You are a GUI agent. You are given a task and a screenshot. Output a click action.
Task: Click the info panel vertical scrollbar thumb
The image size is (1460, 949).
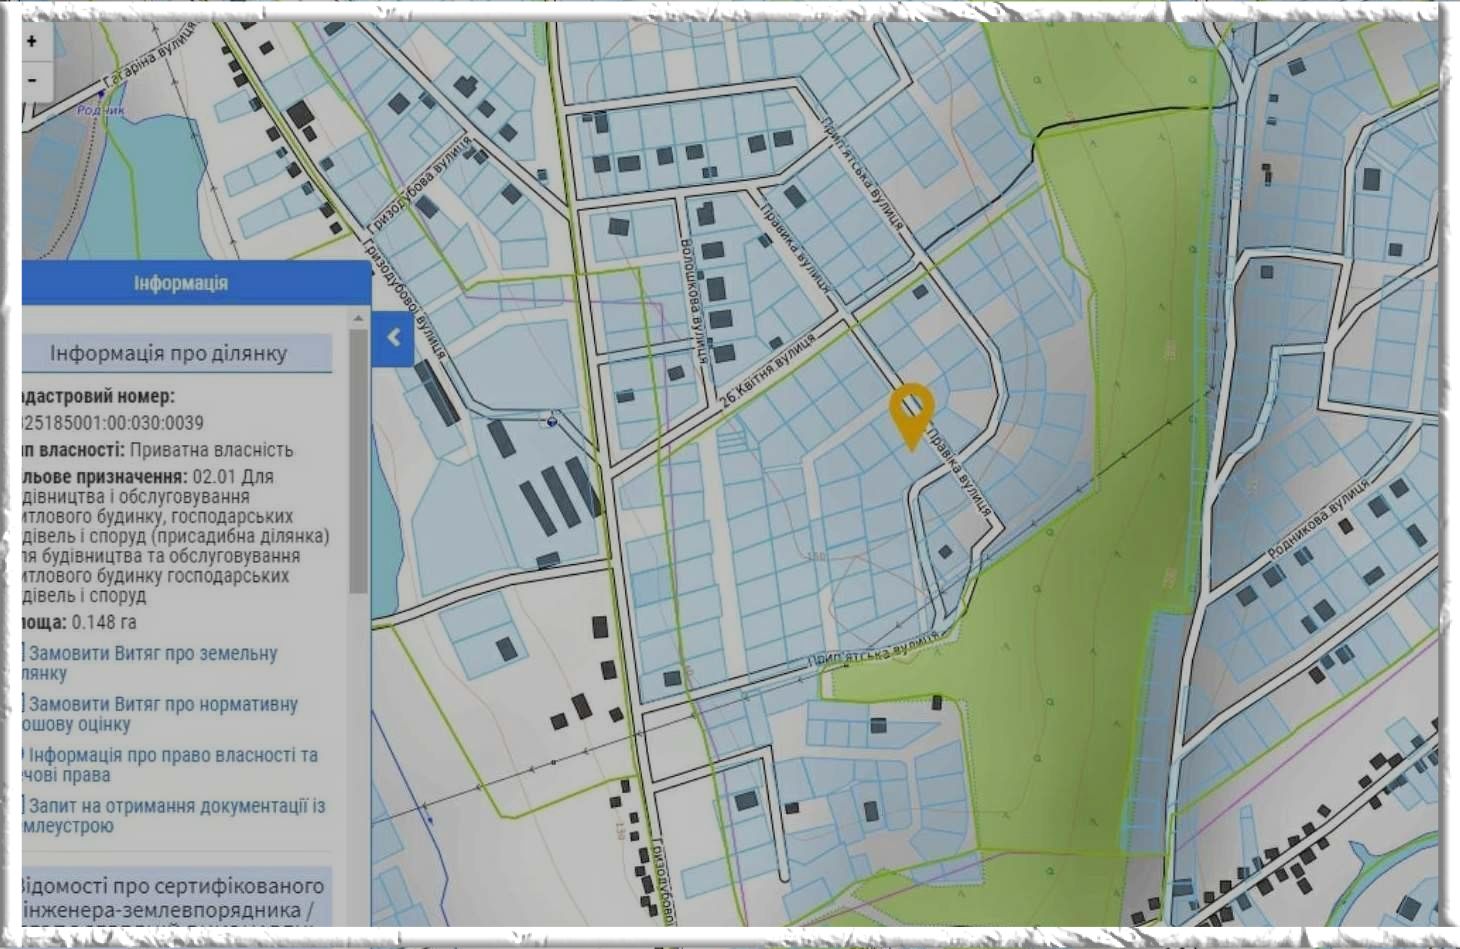tap(358, 460)
